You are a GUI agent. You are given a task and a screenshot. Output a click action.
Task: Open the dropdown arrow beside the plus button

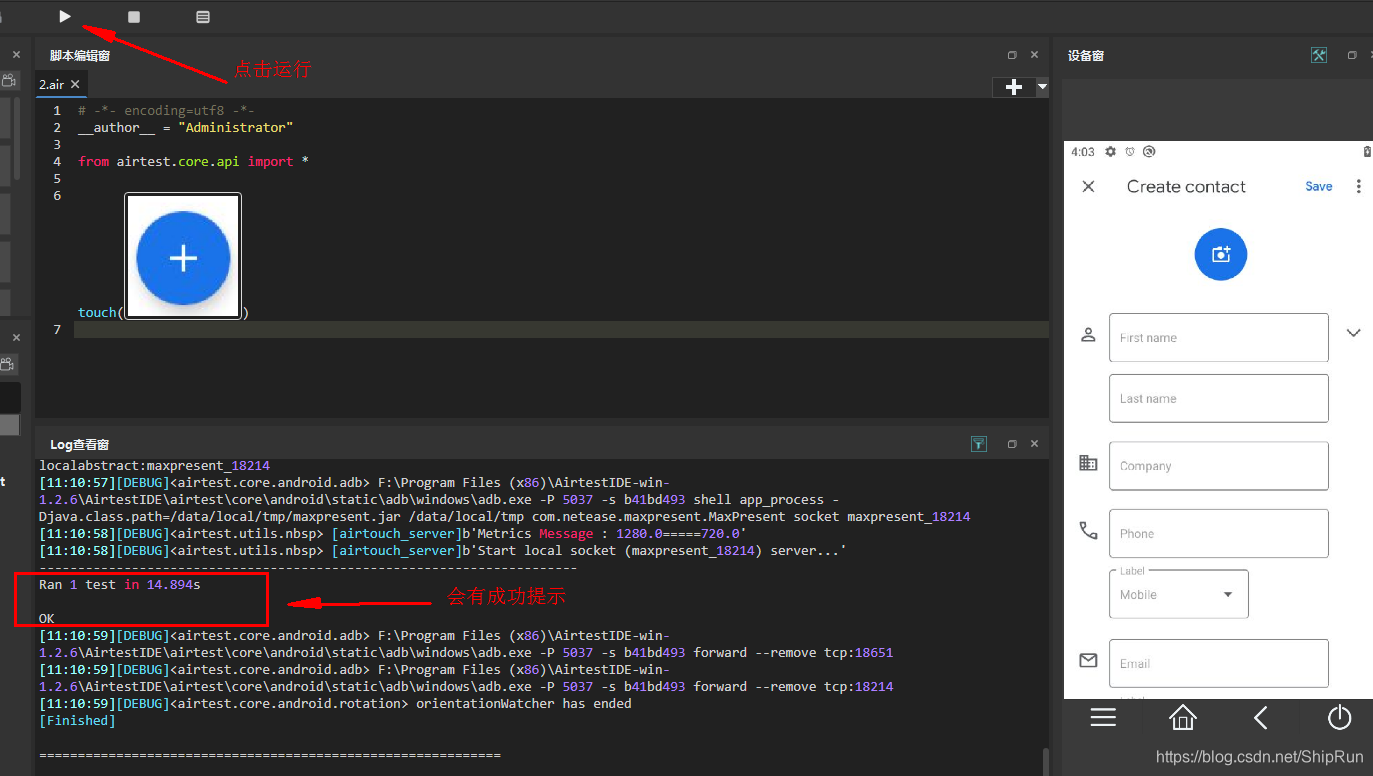(x=1042, y=87)
